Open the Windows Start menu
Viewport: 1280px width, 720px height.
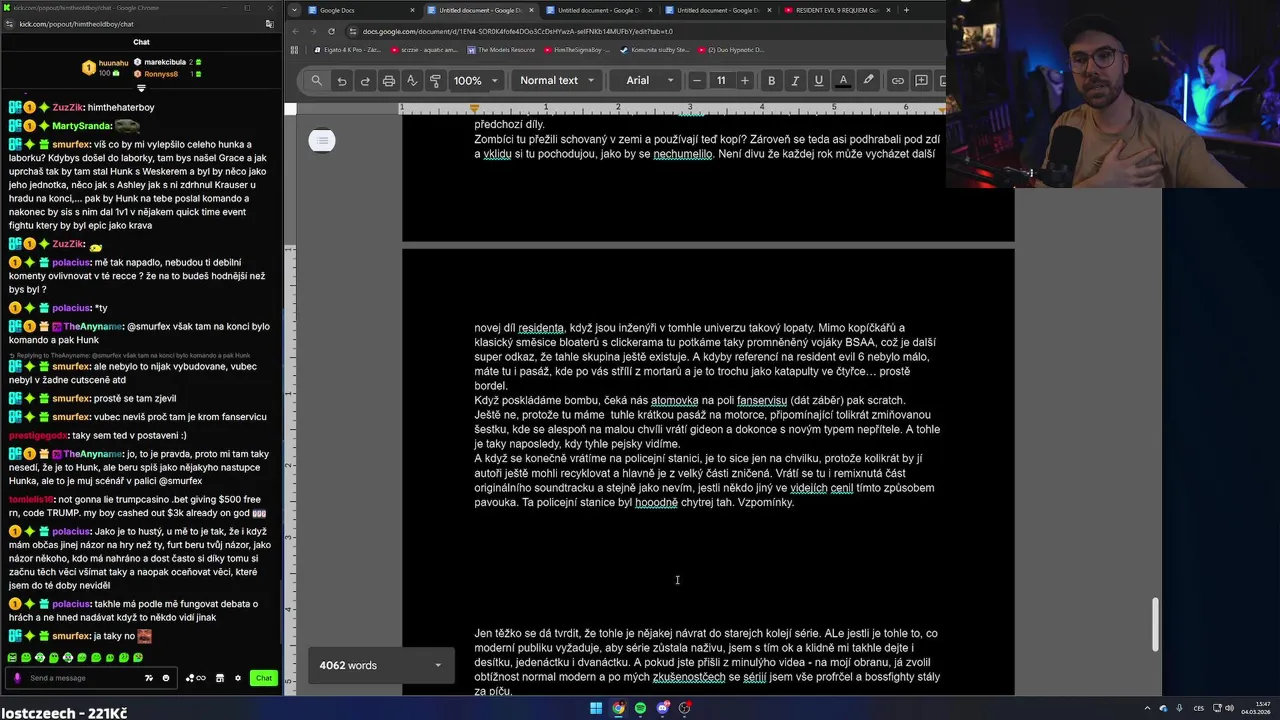[596, 708]
